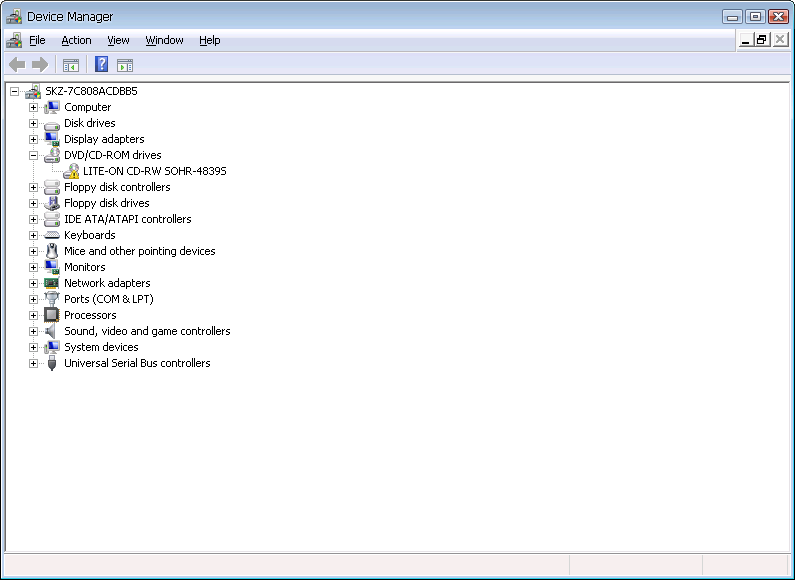The height and width of the screenshot is (580, 795).
Task: Expand the Computer node
Action: pyautogui.click(x=33, y=107)
